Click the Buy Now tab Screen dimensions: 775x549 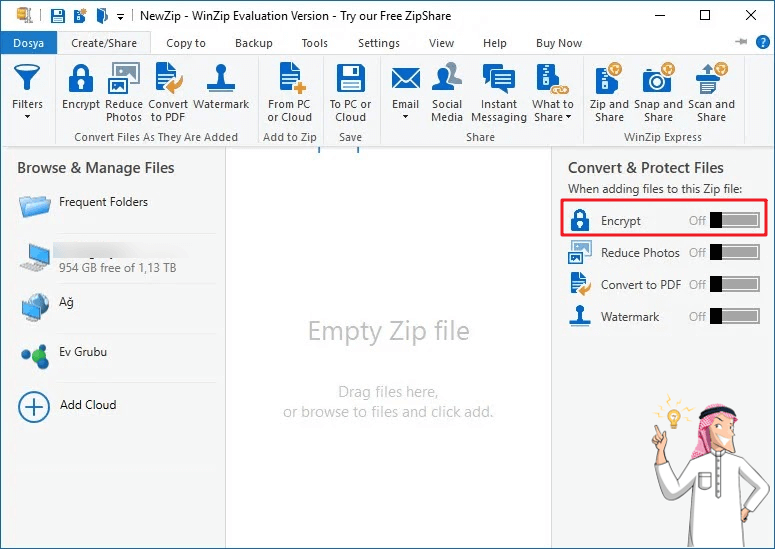tap(559, 43)
